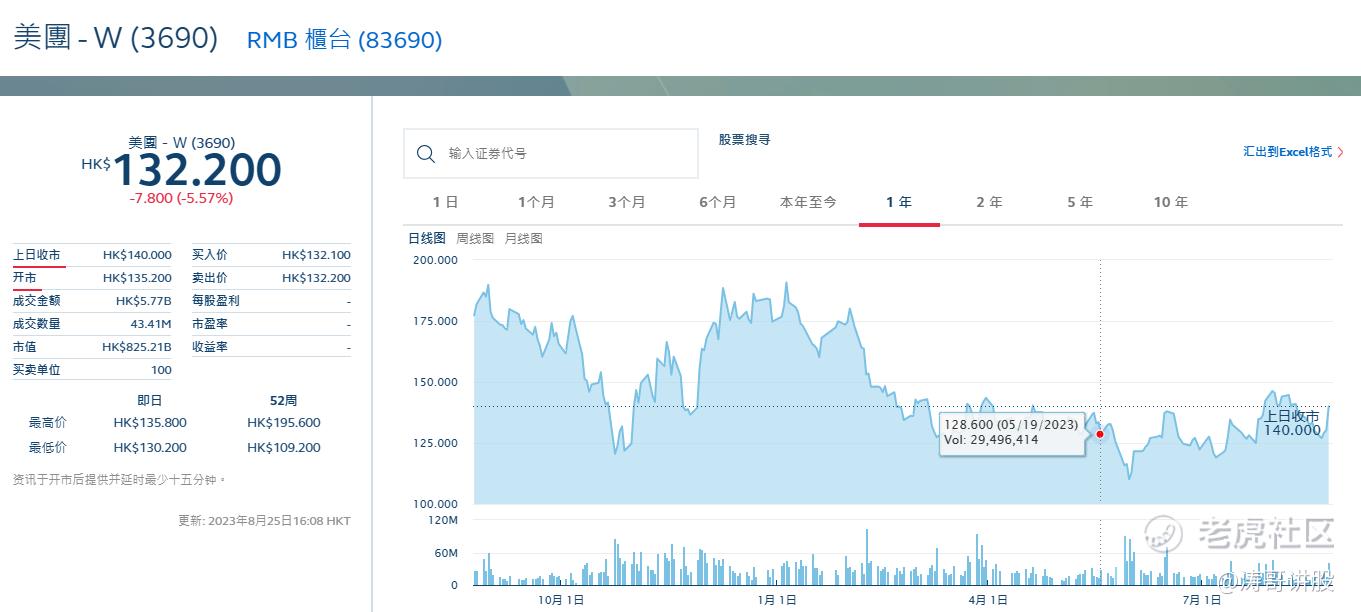Click the Excel export arrow icon
The image size is (1361, 612).
[x=1340, y=152]
